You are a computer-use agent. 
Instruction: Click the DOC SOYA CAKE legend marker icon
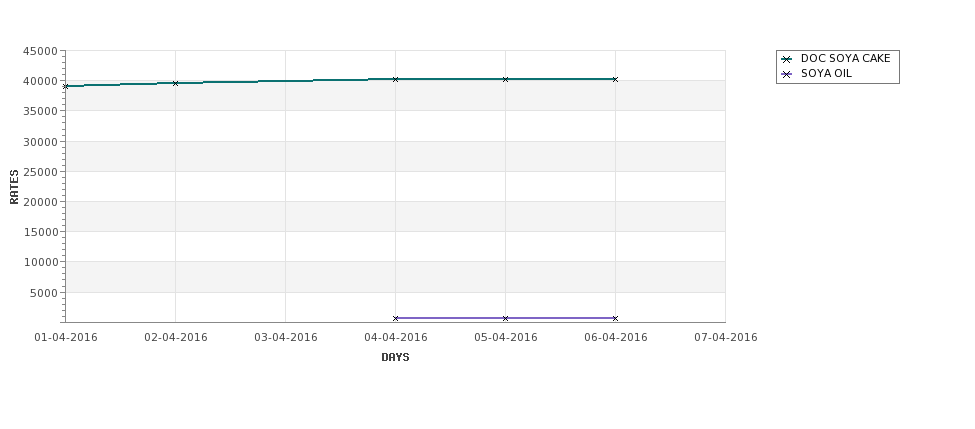pyautogui.click(x=787, y=59)
